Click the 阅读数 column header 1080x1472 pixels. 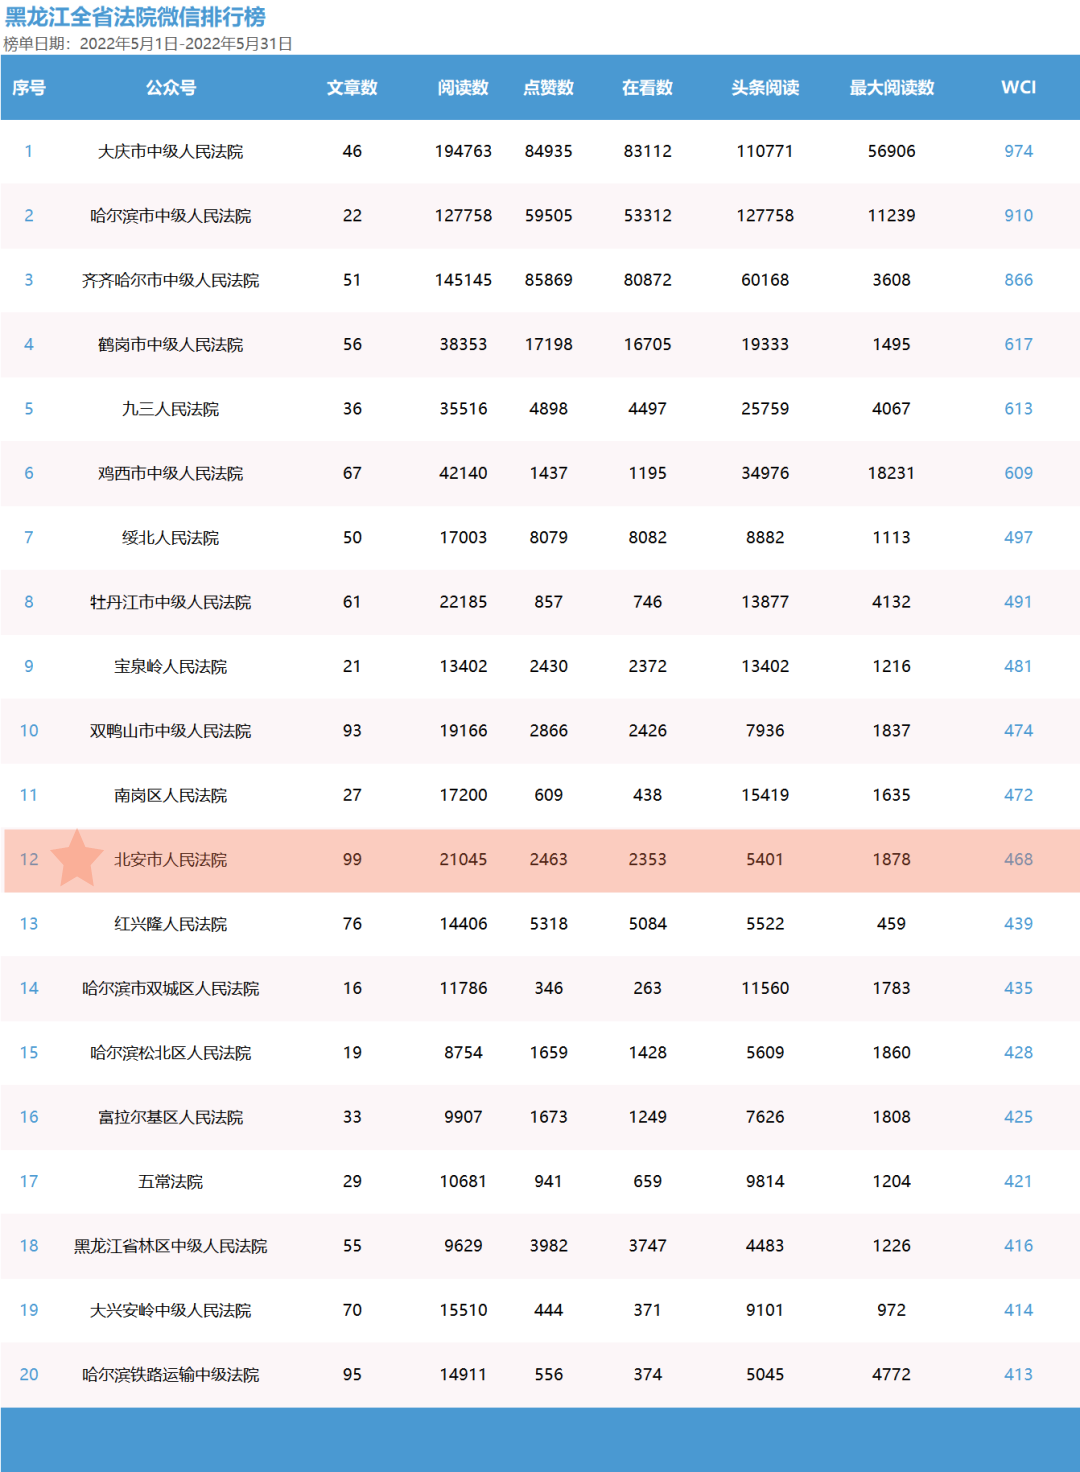tap(463, 88)
